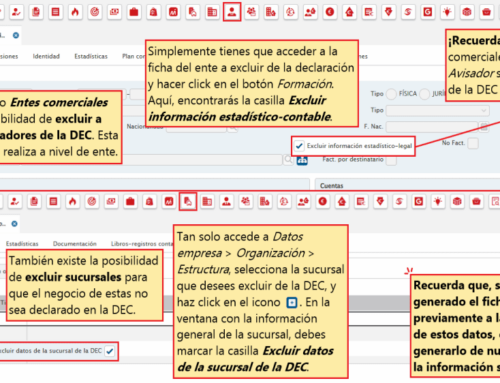The width and height of the screenshot is (500, 383).
Task: Toggle Fact. por destinatario checkbox
Action: (391, 161)
